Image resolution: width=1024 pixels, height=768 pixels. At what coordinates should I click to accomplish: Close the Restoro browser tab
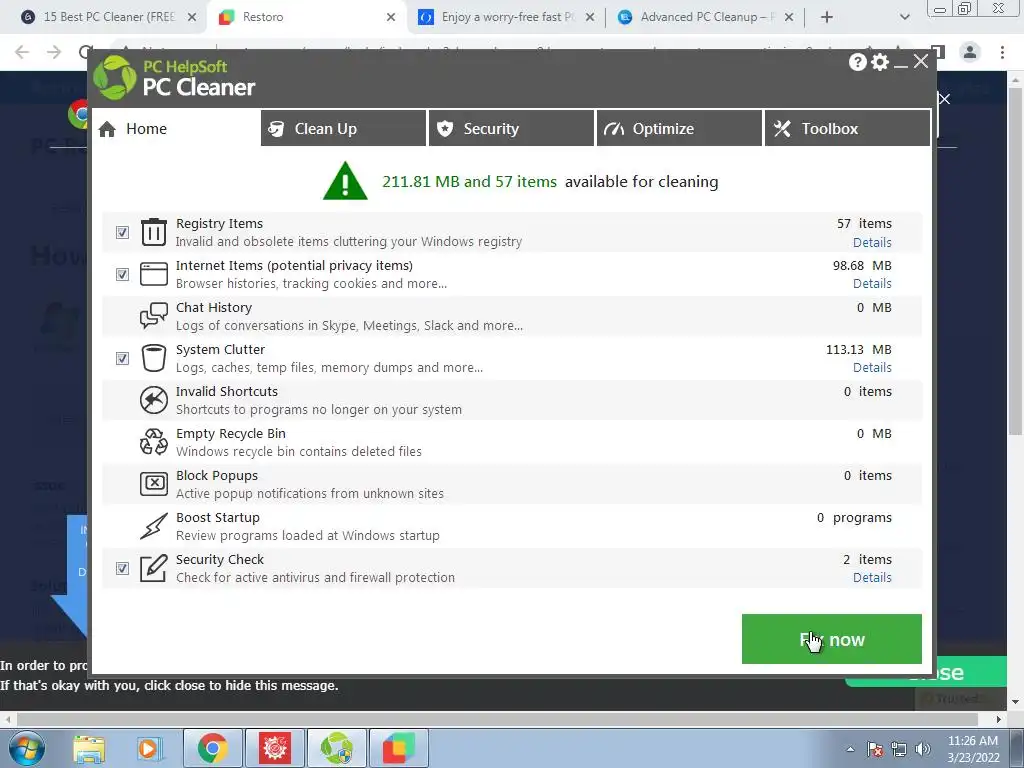391,17
